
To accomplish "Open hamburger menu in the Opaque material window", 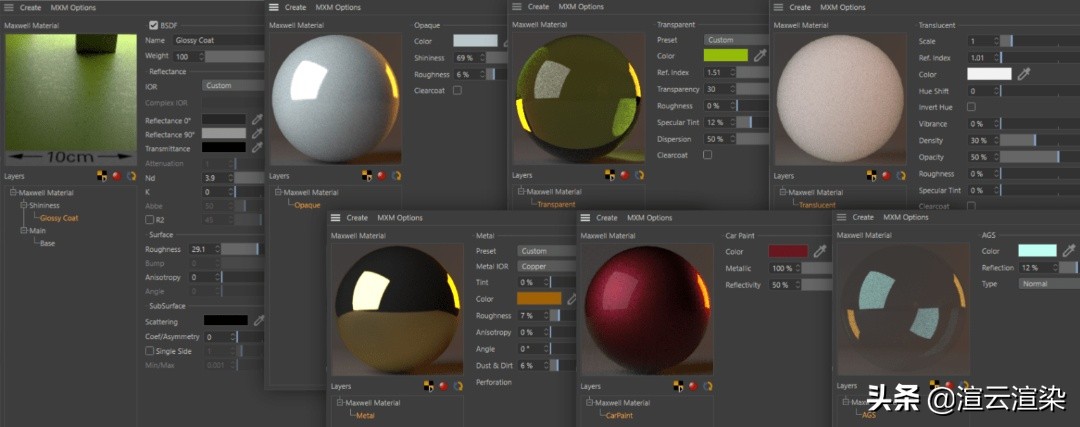I will click(x=274, y=7).
